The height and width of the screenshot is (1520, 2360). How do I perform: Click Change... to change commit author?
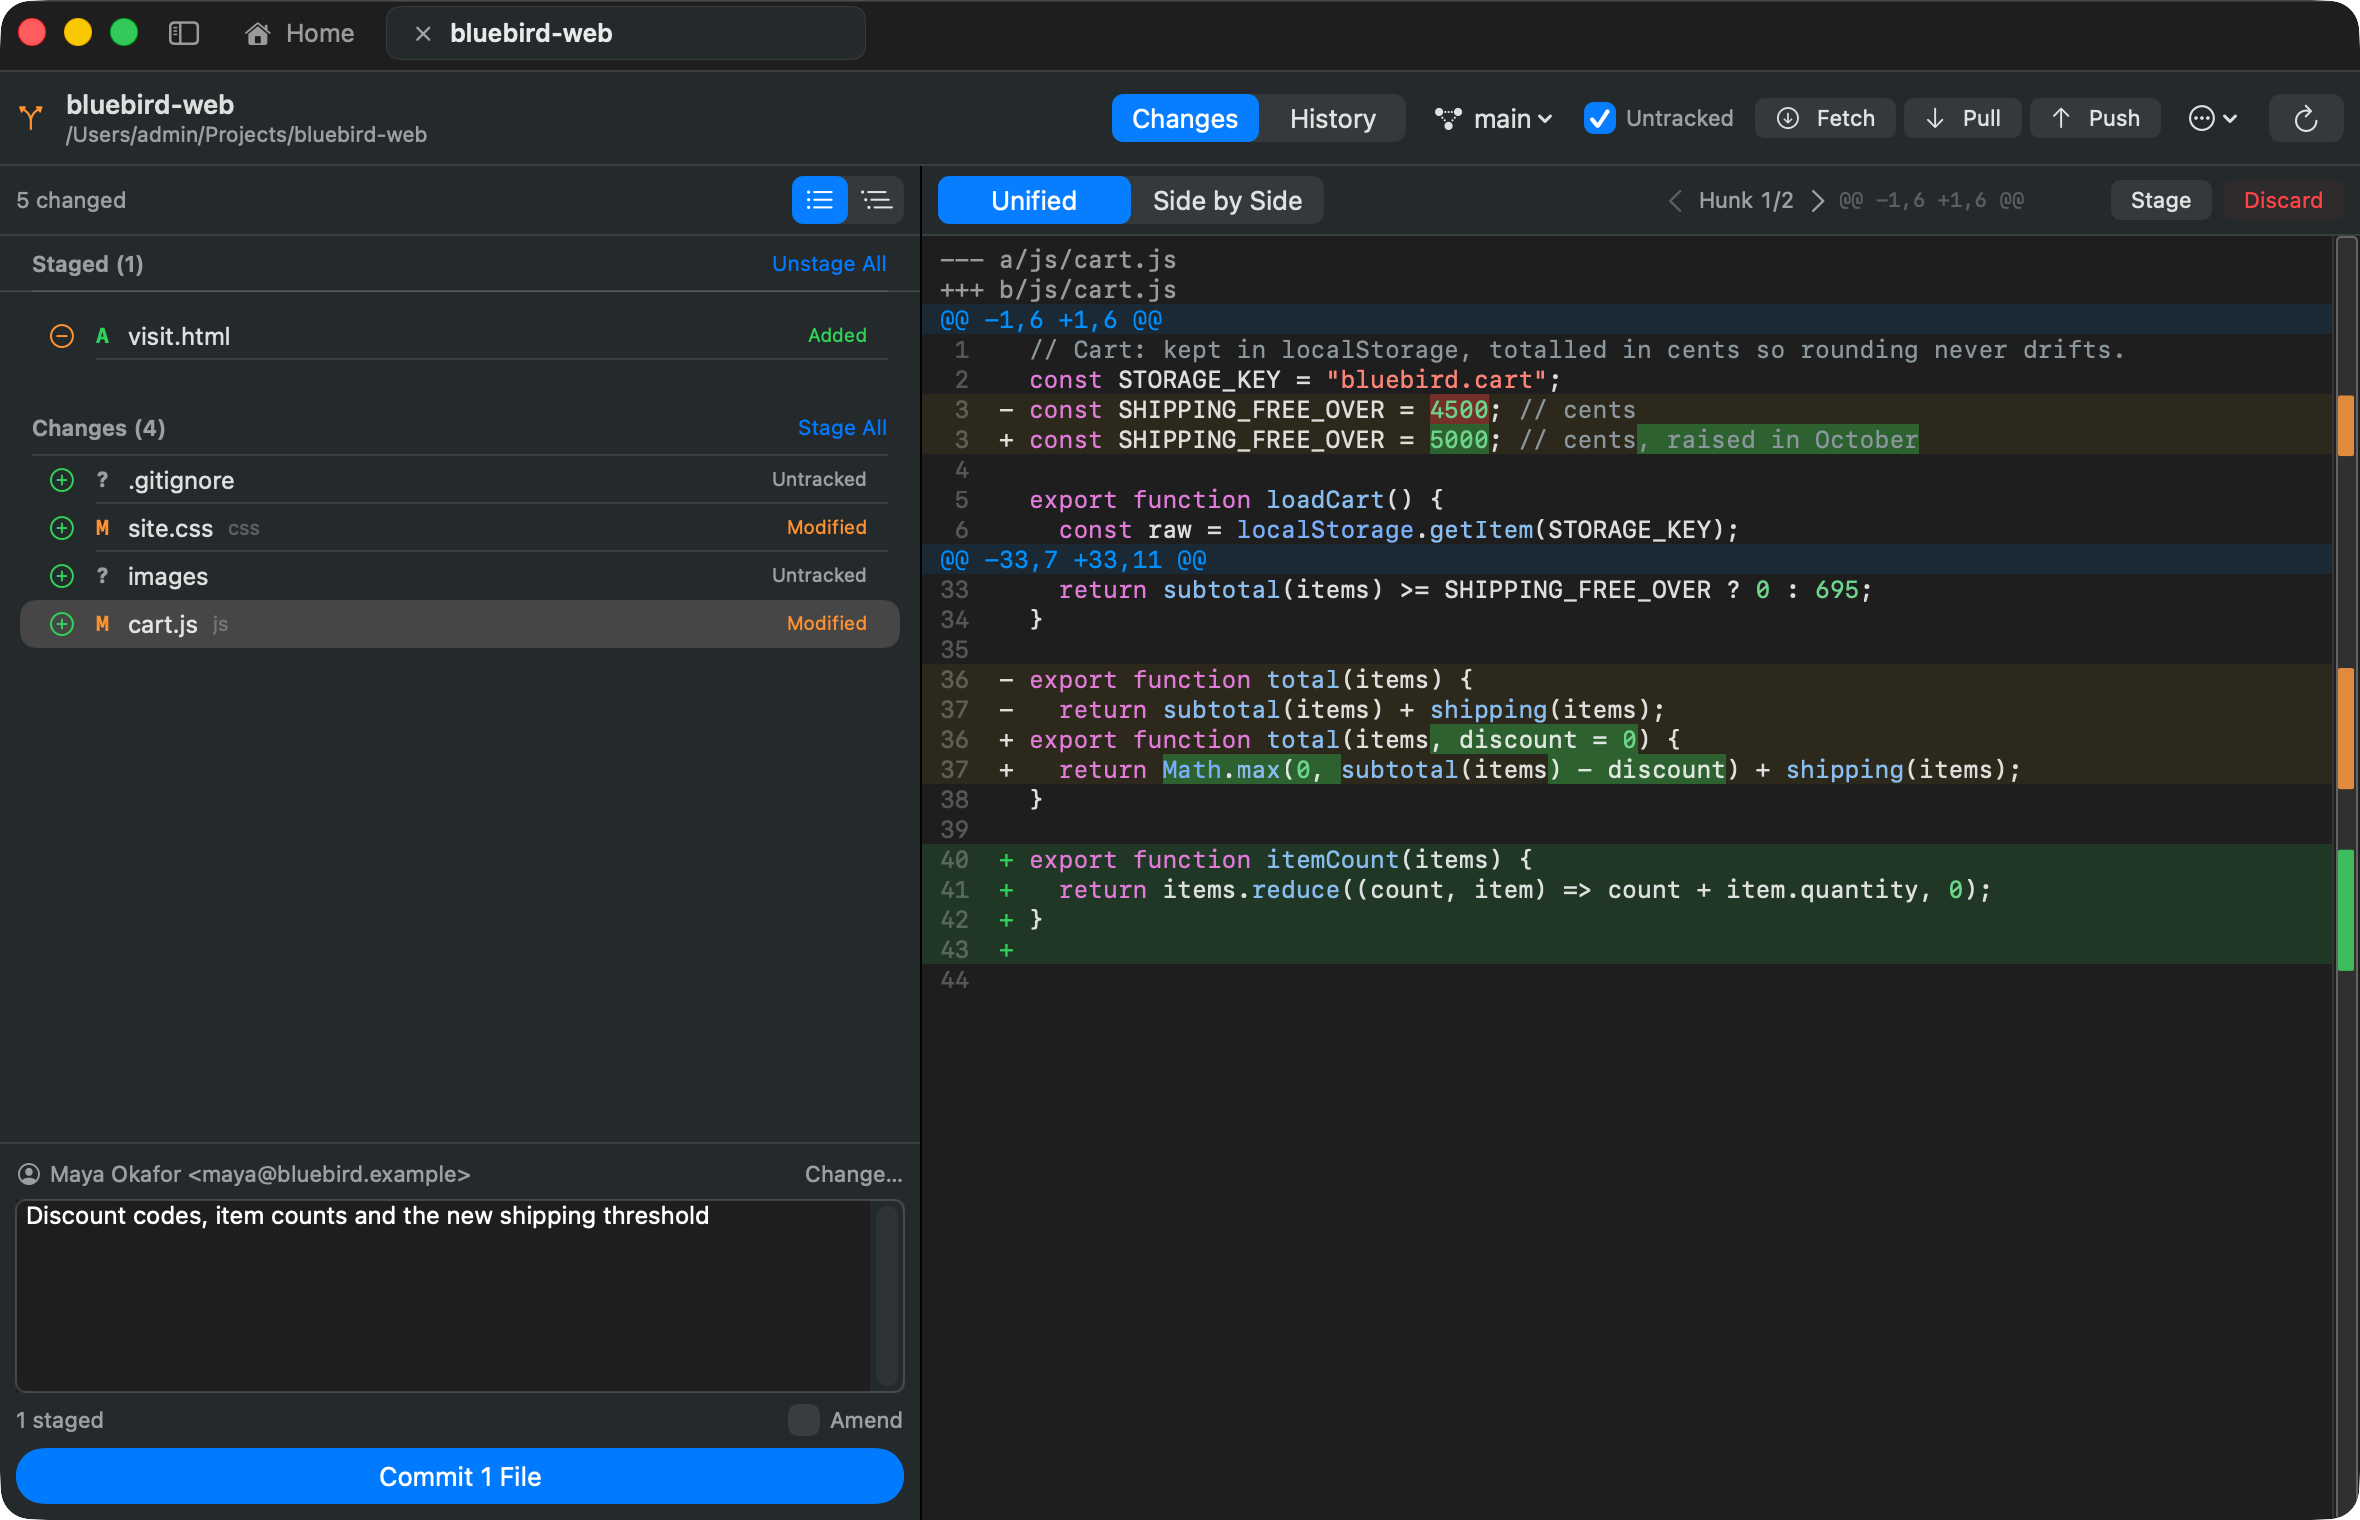[853, 1174]
